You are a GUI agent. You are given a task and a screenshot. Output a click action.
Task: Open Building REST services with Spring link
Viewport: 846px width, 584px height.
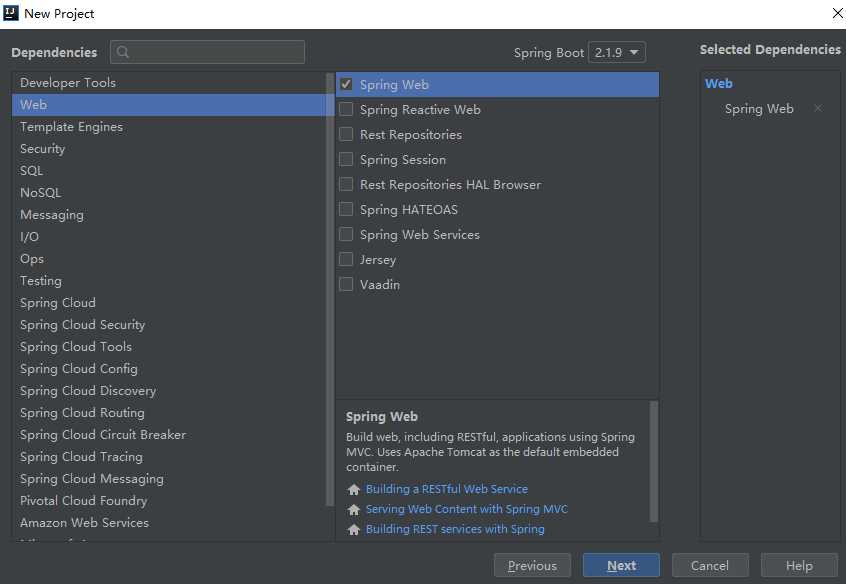455,529
